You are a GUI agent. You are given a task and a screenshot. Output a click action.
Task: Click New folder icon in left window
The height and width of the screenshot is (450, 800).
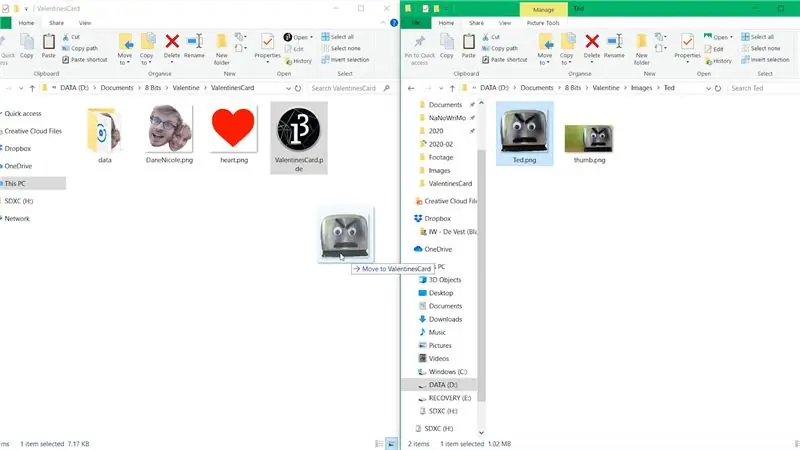tap(221, 49)
